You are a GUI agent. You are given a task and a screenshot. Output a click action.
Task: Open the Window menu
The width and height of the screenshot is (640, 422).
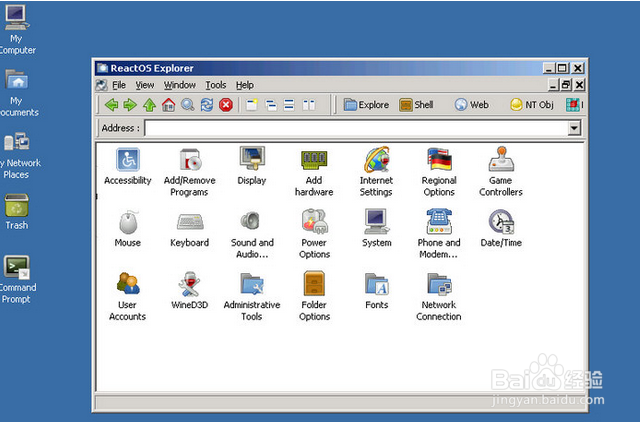[x=180, y=85]
